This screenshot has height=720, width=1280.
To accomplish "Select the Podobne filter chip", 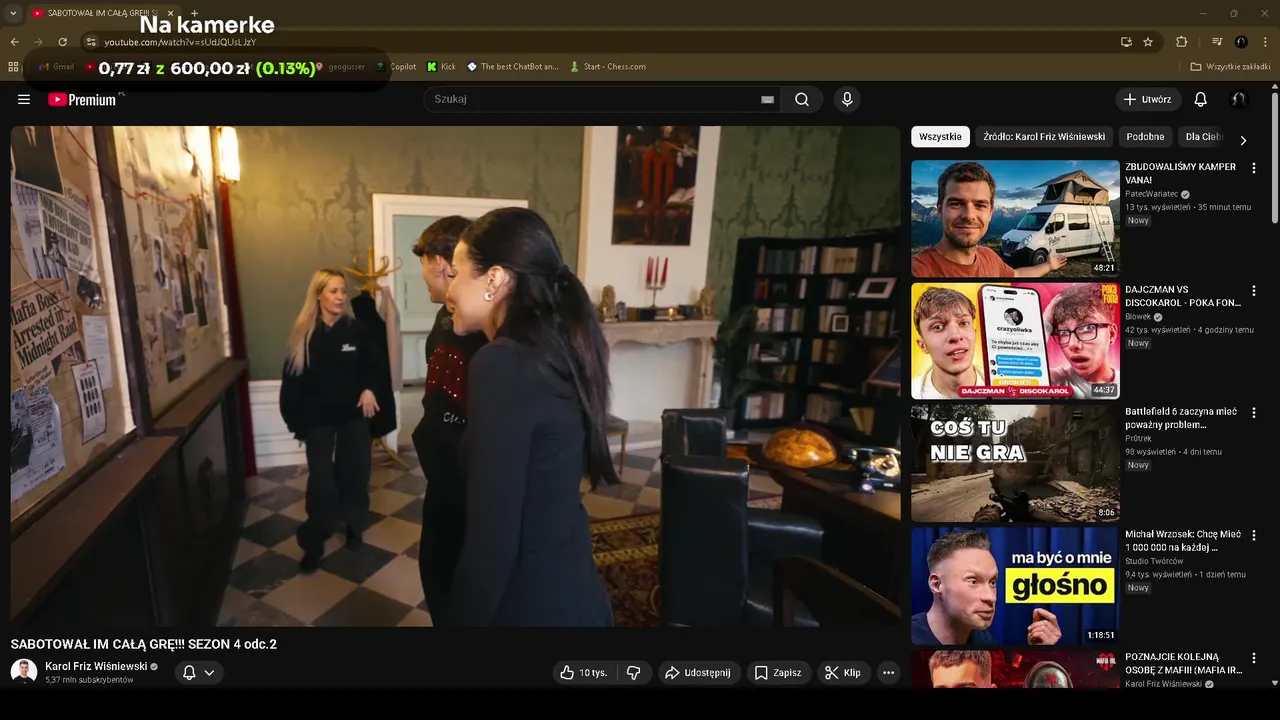I will point(1145,137).
